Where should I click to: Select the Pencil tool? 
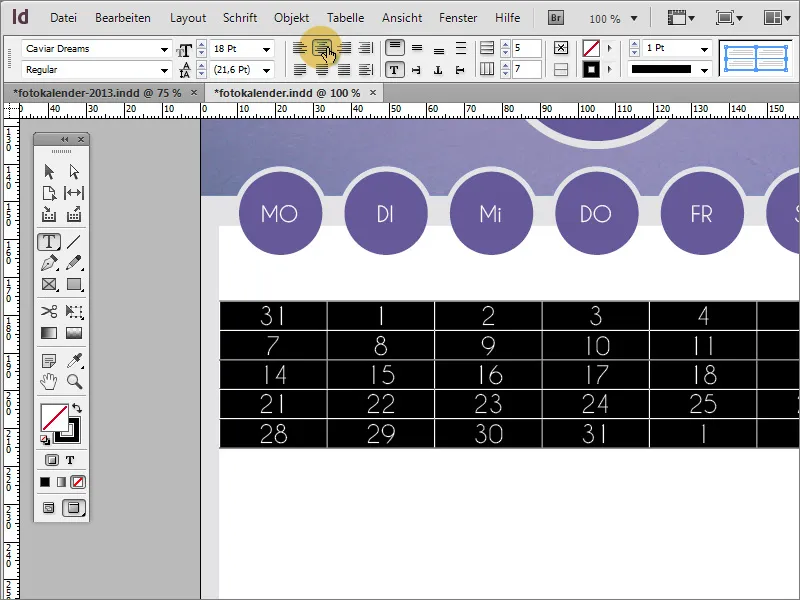74,263
